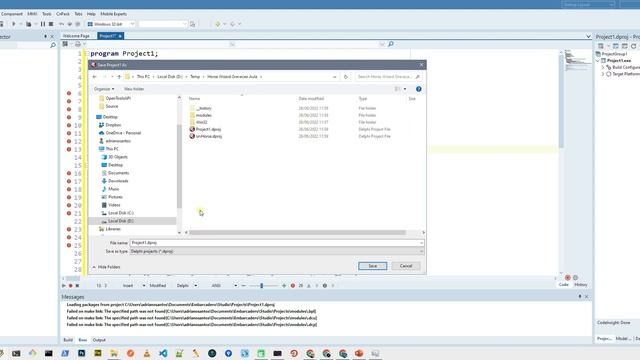Viewport: 640px width, 360px height.
Task: Click the search magnifier in the left panel
Action: tap(53, 45)
